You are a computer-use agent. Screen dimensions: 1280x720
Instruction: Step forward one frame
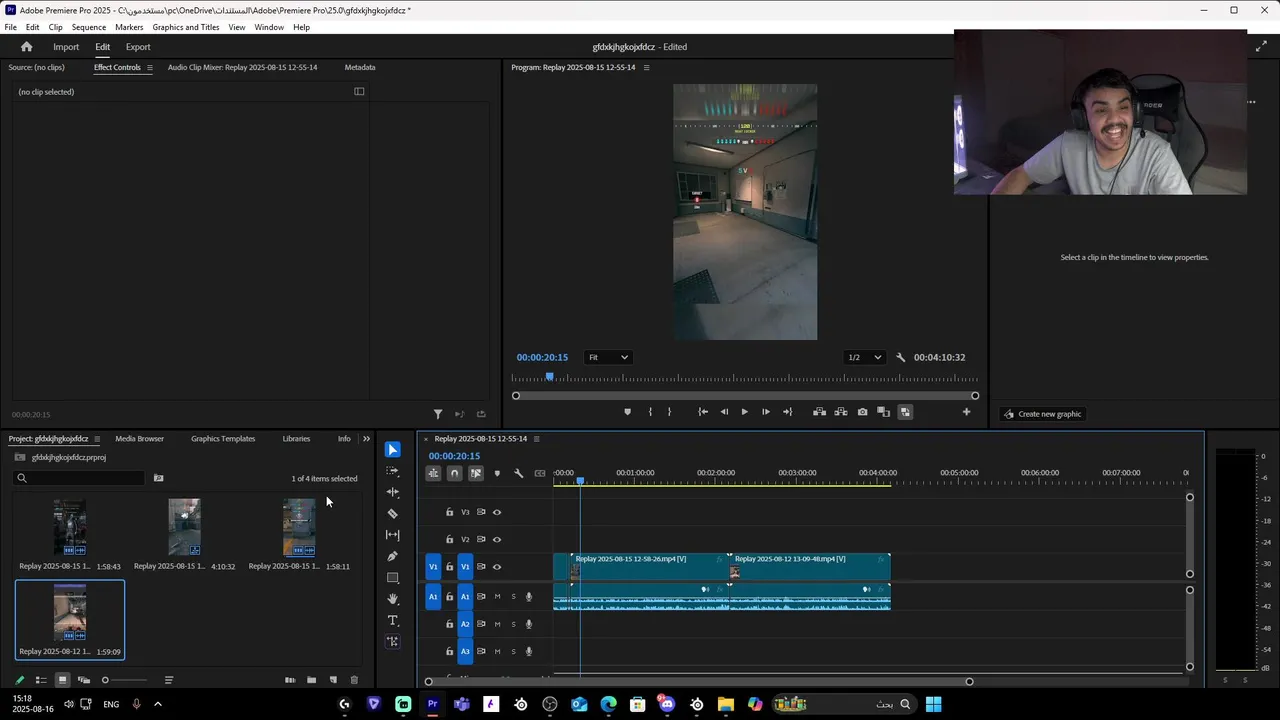click(x=766, y=412)
